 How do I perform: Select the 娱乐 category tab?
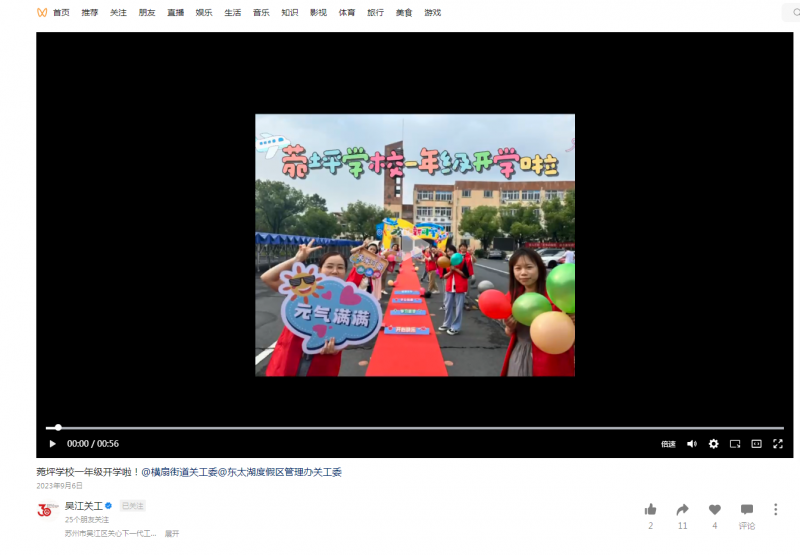click(x=204, y=12)
